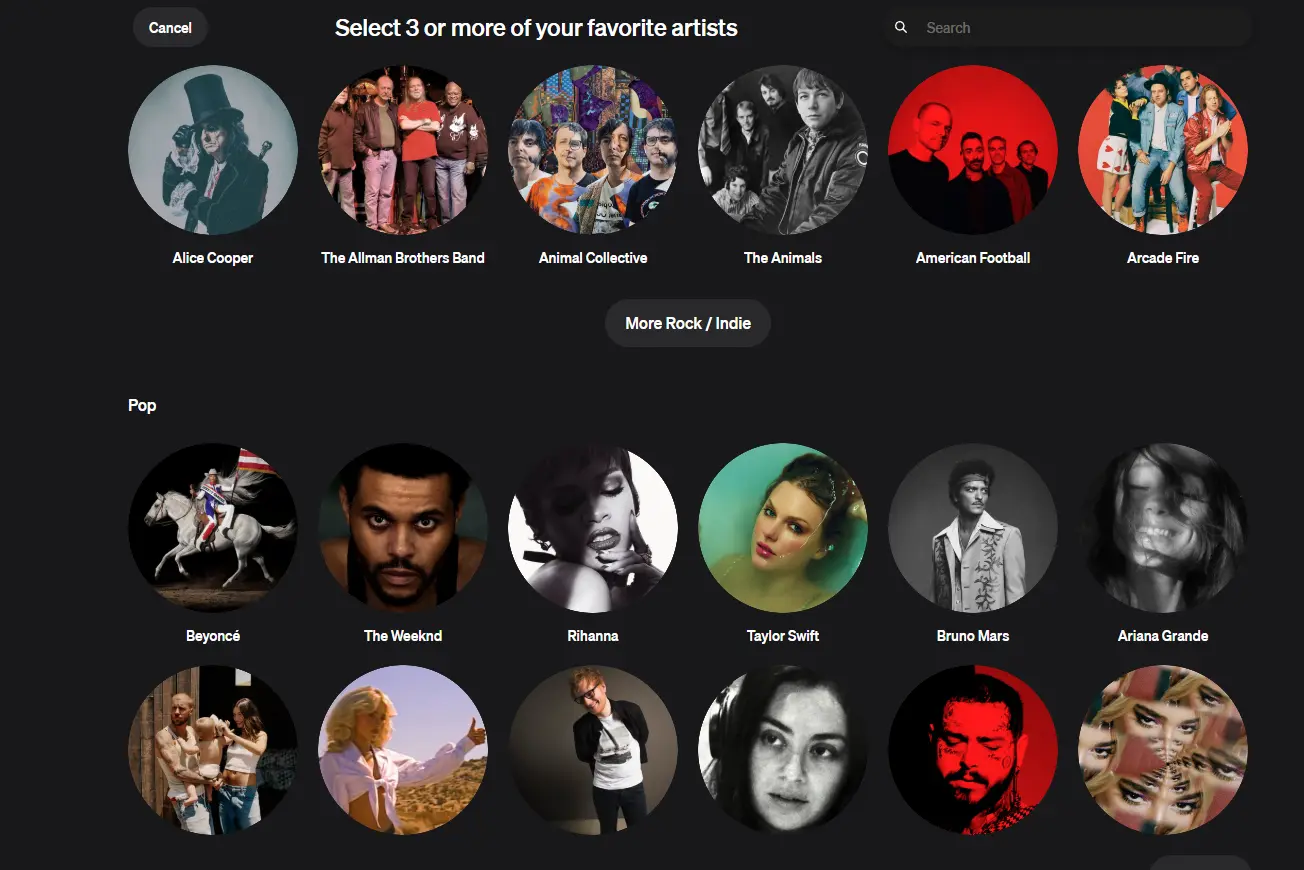
Task: Select the Beyoncé artist photo
Action: click(x=213, y=528)
